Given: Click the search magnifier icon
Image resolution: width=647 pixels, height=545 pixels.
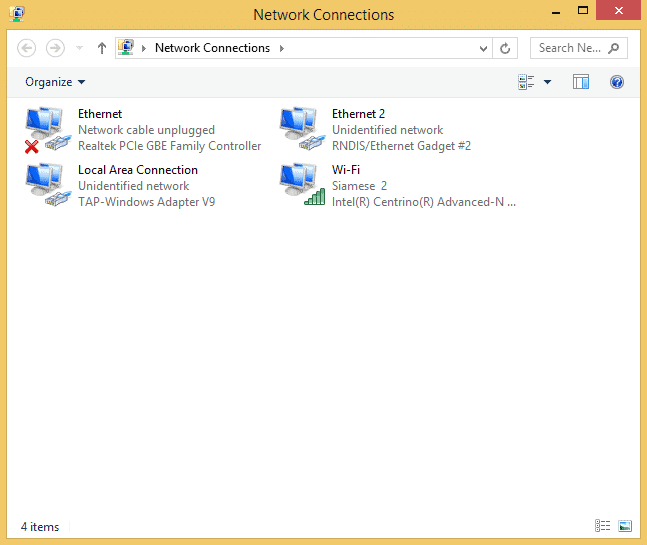Looking at the screenshot, I should click(x=614, y=48).
